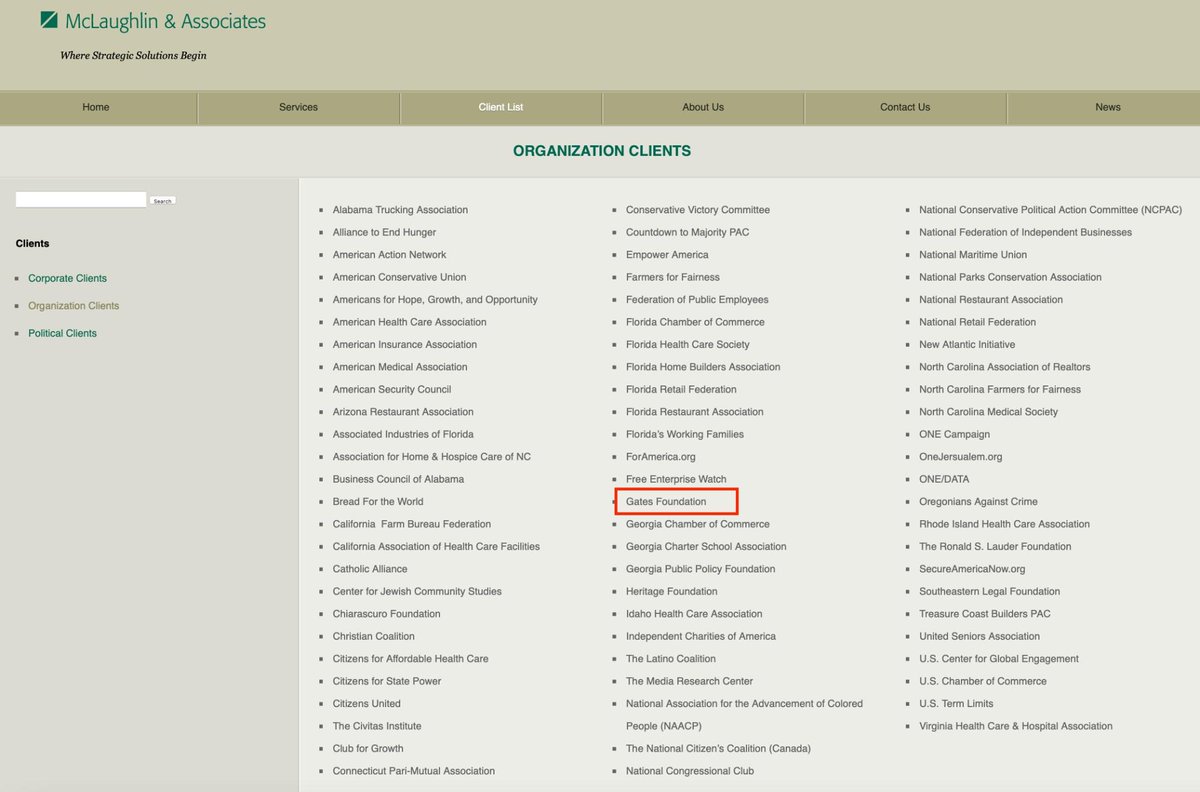Select ForAmerica.org entry
This screenshot has height=792, width=1200.
tap(661, 457)
